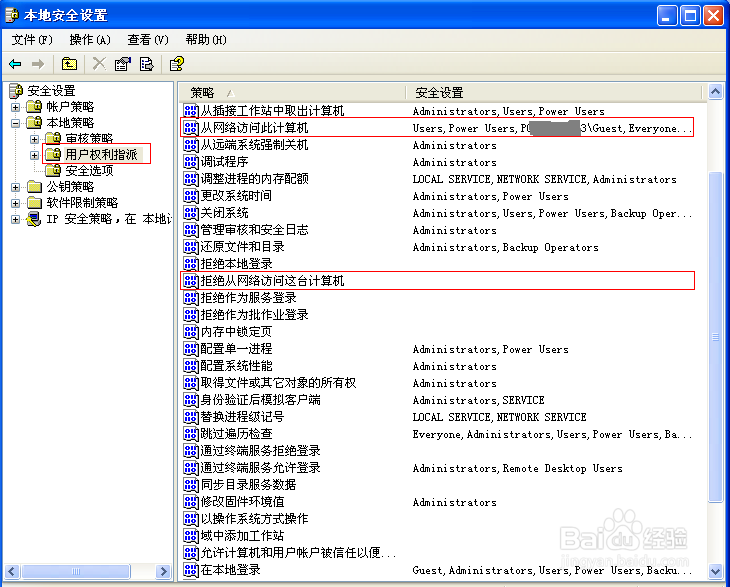The width and height of the screenshot is (730, 587).
Task: Open the 操作(A) menu
Action: [90, 40]
